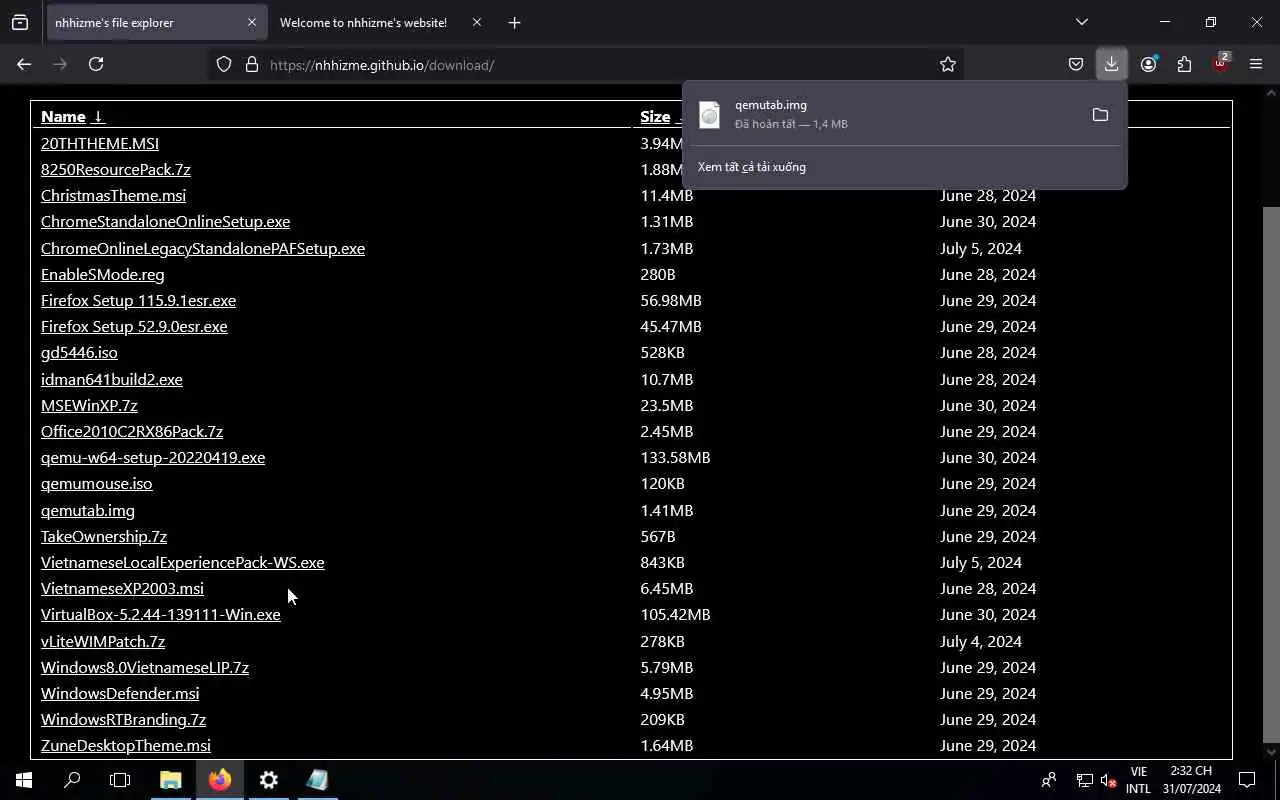Download 8250ResourcePack.7z
Image resolution: width=1280 pixels, height=800 pixels.
pos(116,169)
